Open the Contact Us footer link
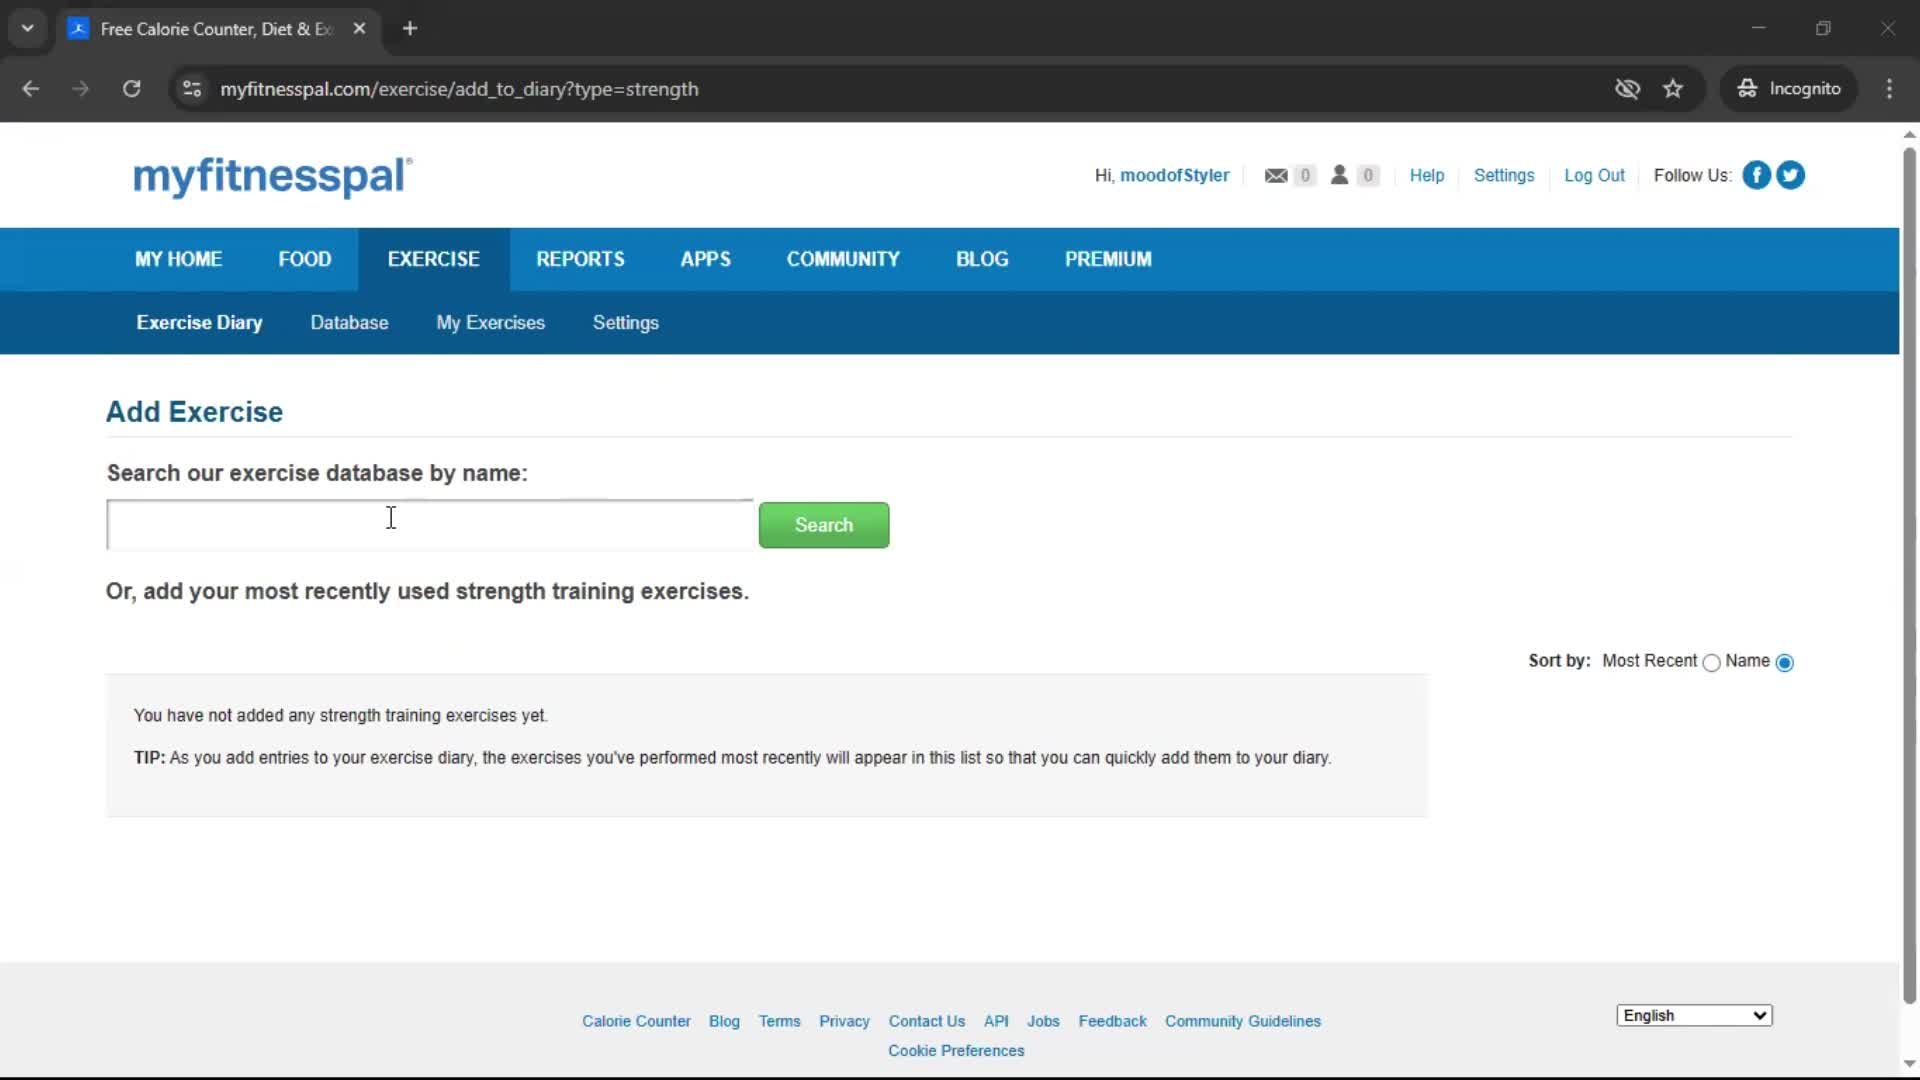 tap(926, 1021)
